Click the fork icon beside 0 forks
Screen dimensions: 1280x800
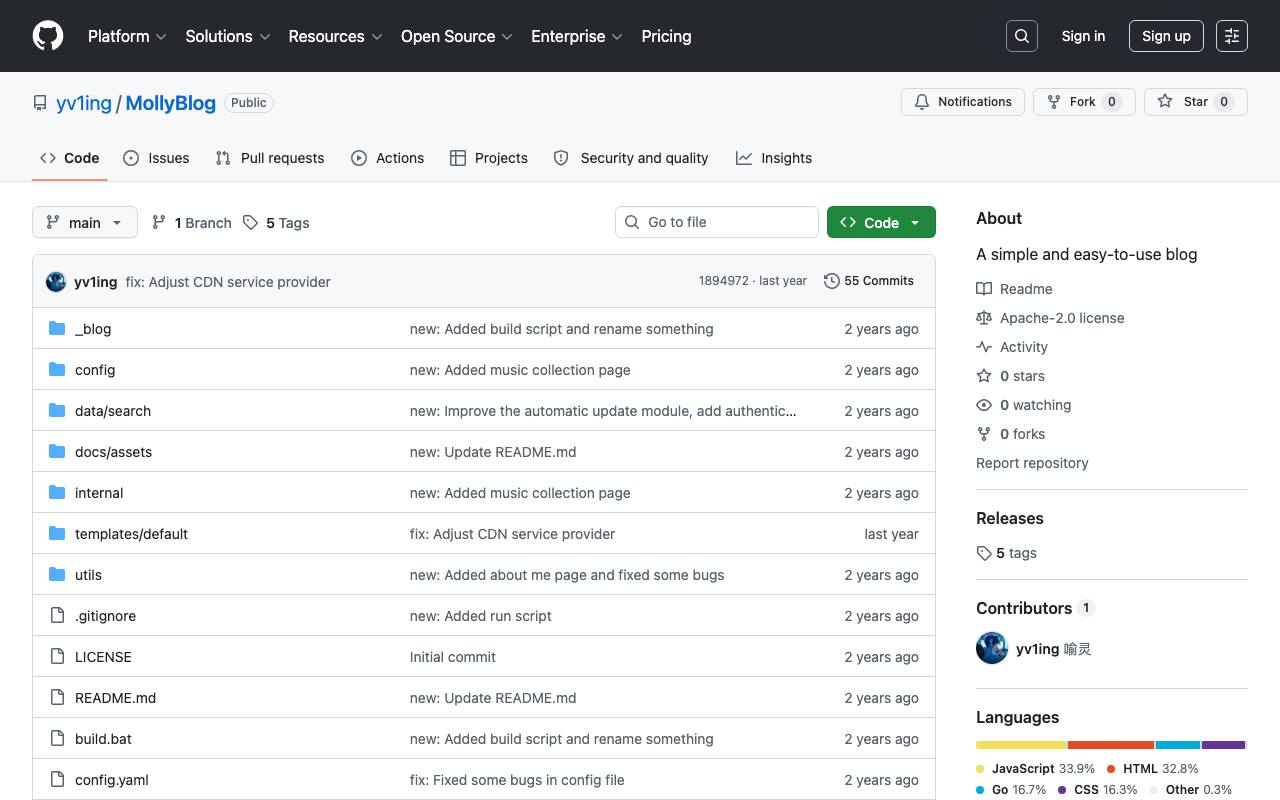coord(984,434)
